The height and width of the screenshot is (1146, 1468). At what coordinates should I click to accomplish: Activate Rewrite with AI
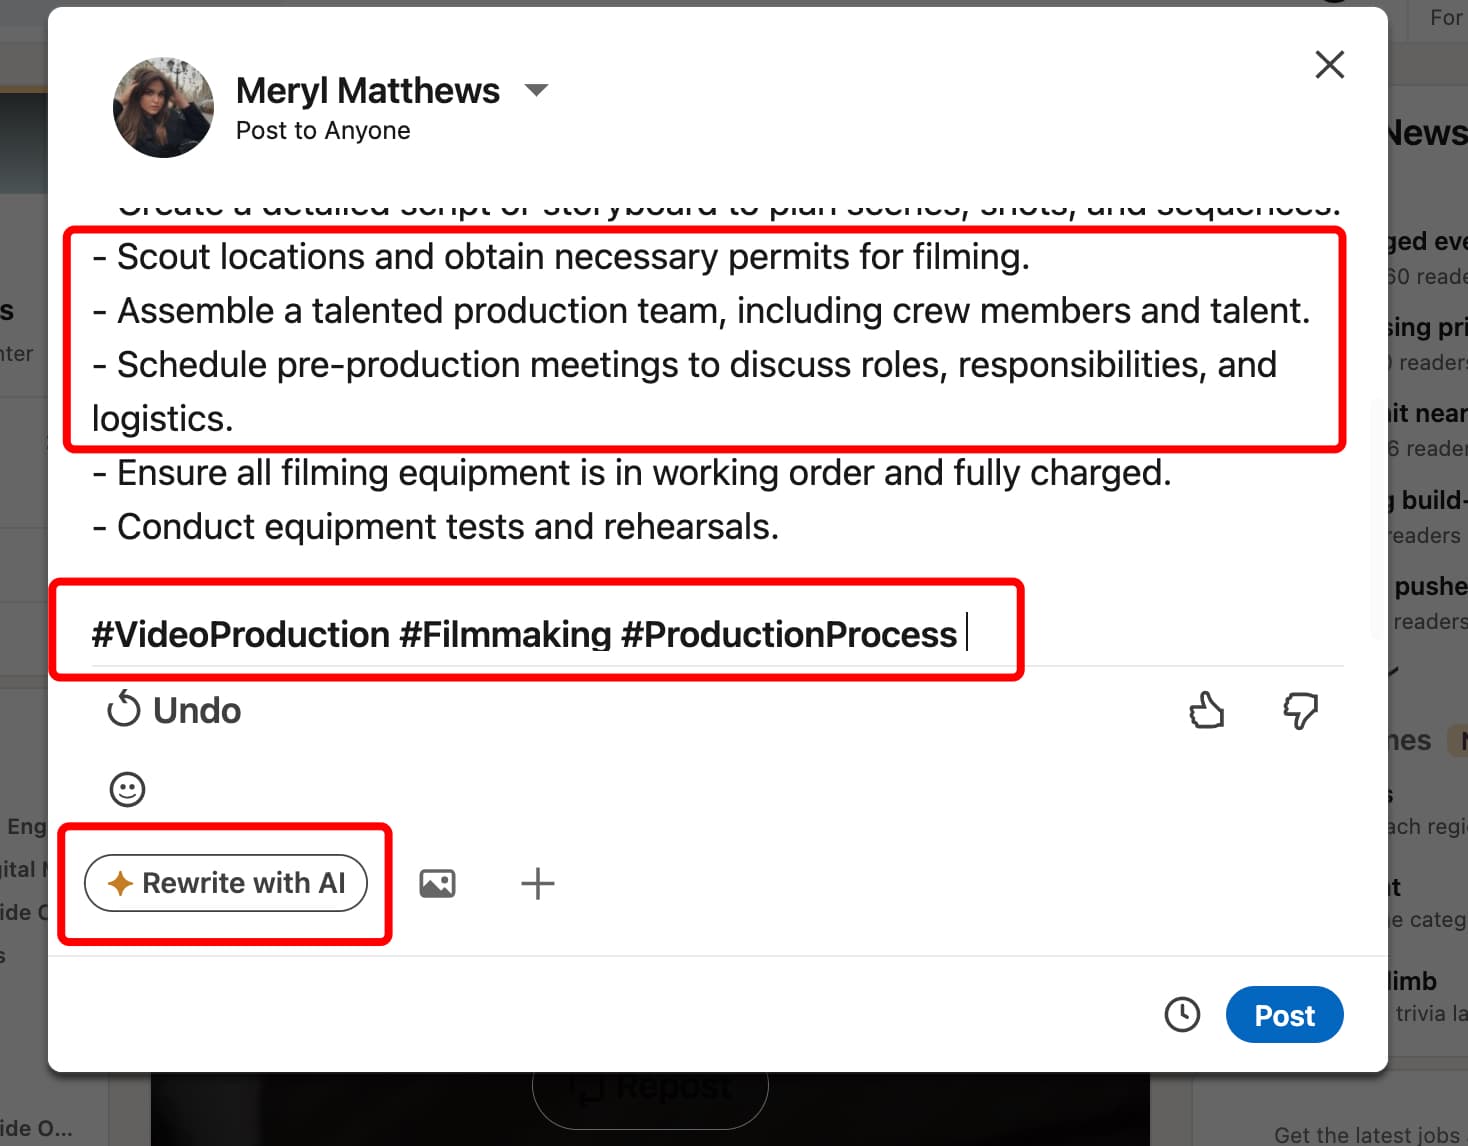(x=226, y=883)
